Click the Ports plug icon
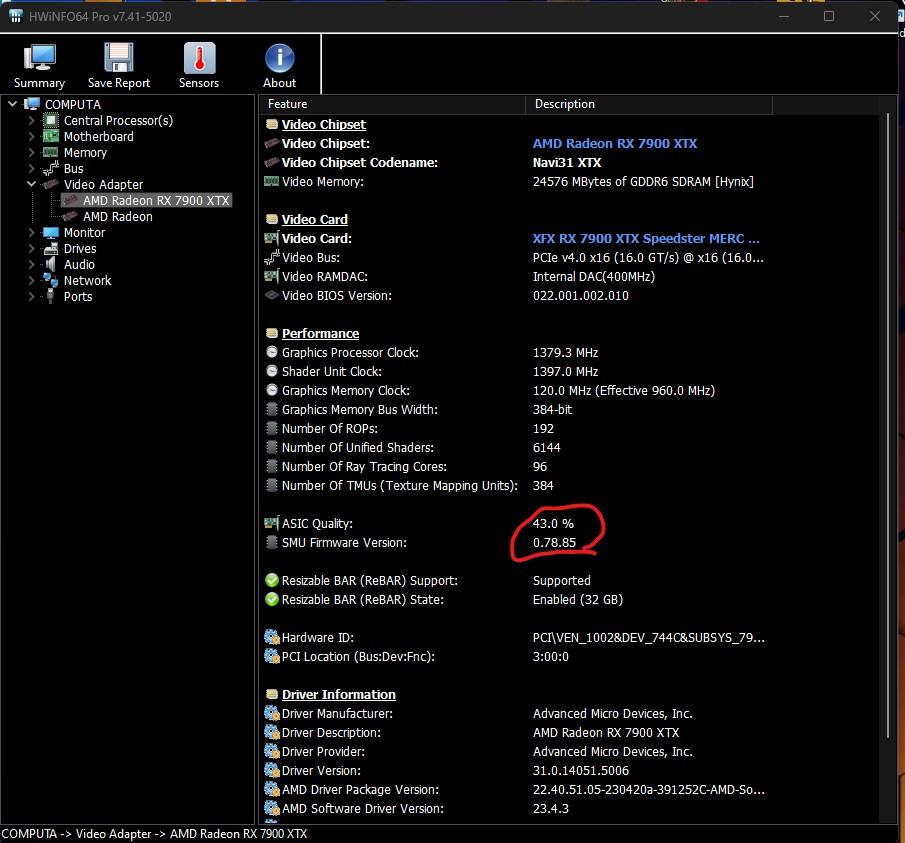The height and width of the screenshot is (843, 905). [51, 297]
